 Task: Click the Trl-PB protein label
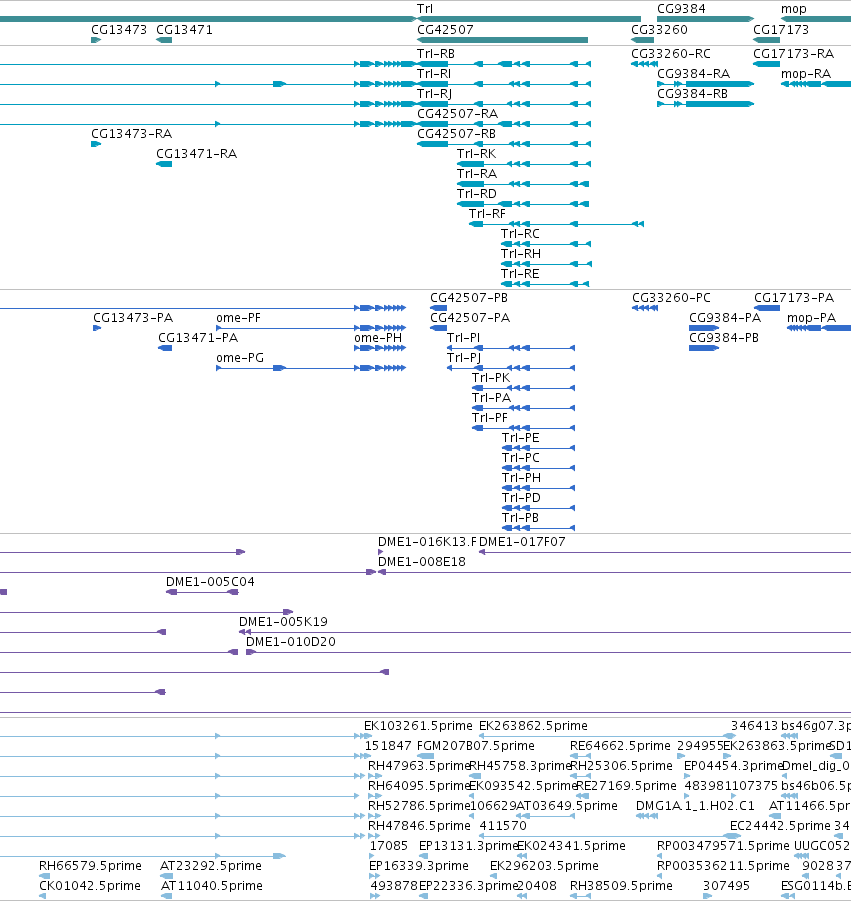click(521, 518)
